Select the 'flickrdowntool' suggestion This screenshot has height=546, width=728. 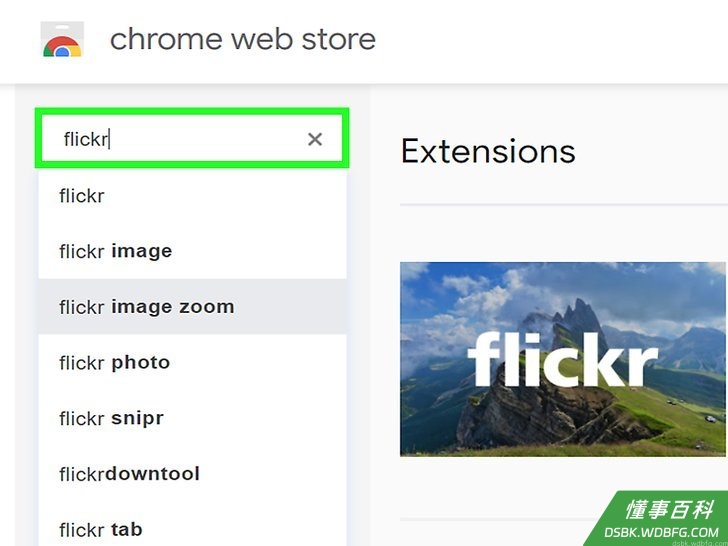(x=192, y=474)
